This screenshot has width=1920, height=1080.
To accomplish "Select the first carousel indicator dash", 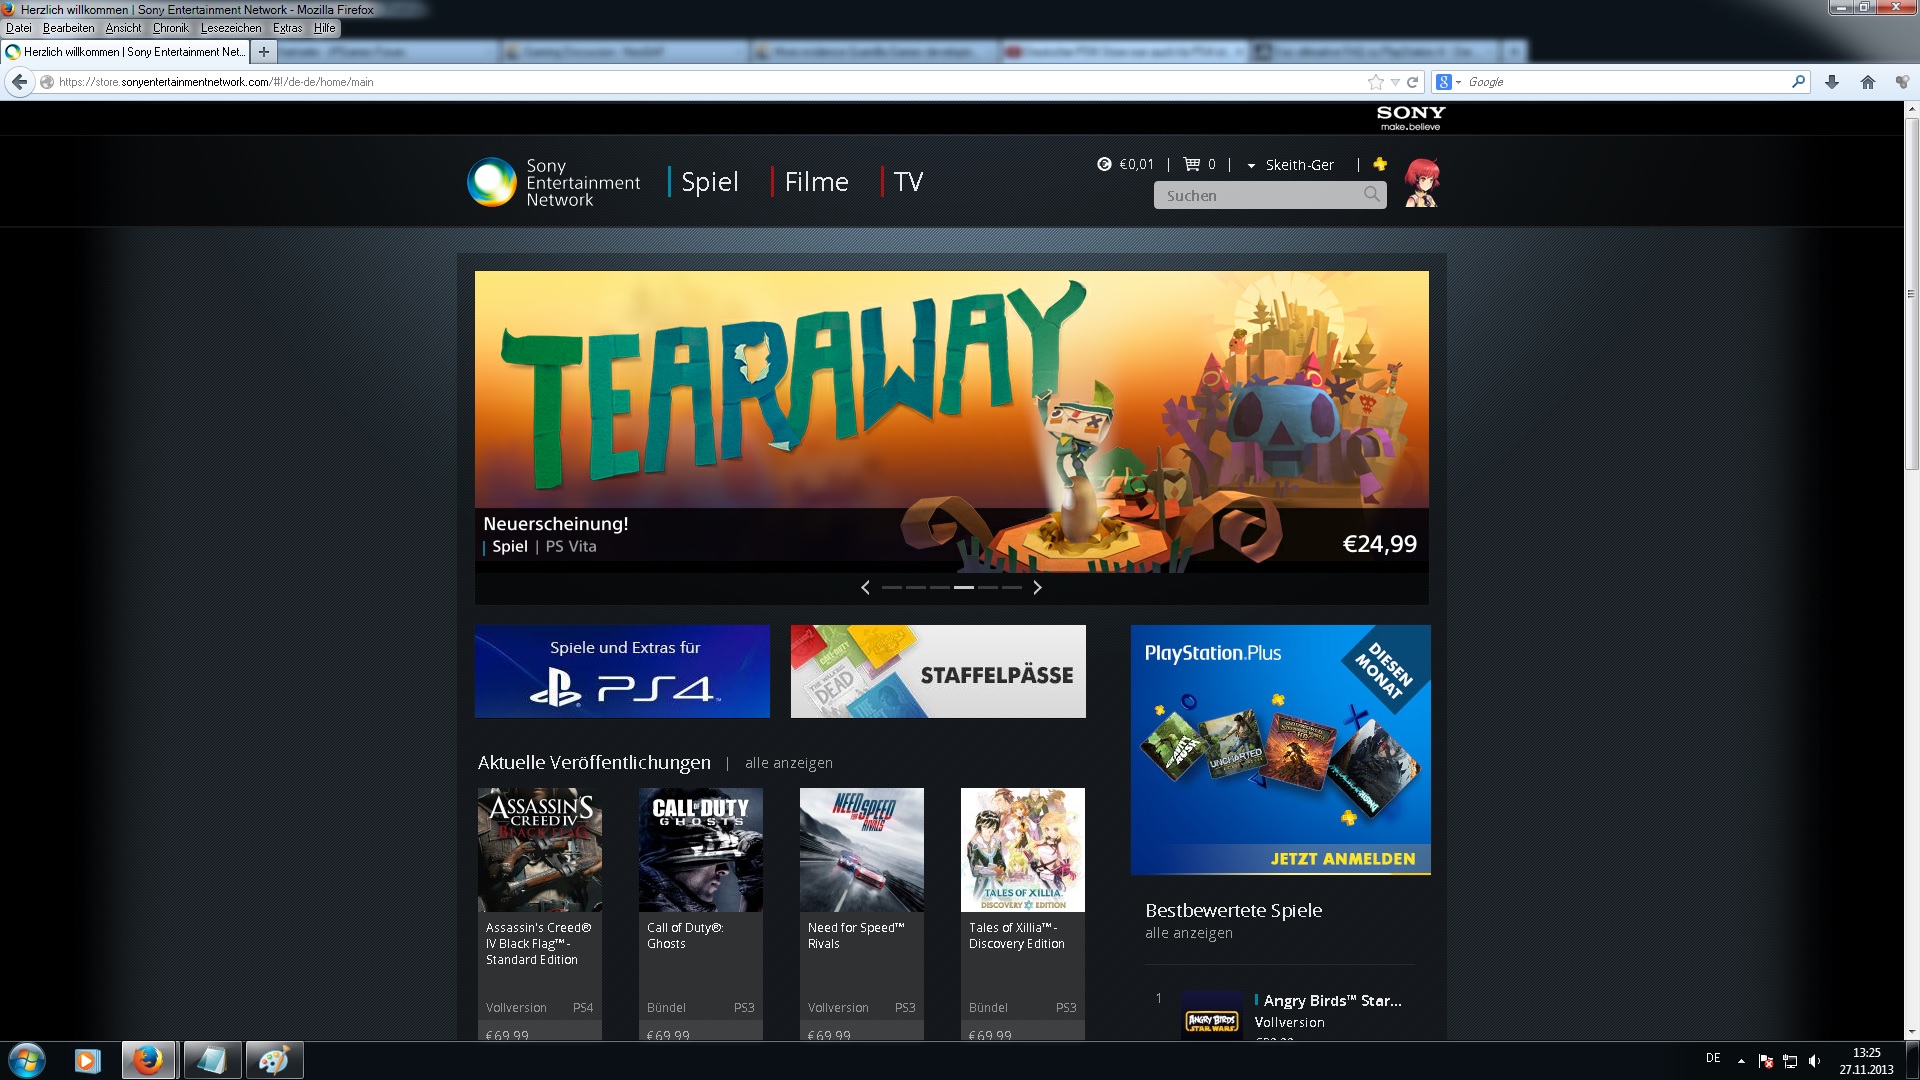I will click(892, 588).
